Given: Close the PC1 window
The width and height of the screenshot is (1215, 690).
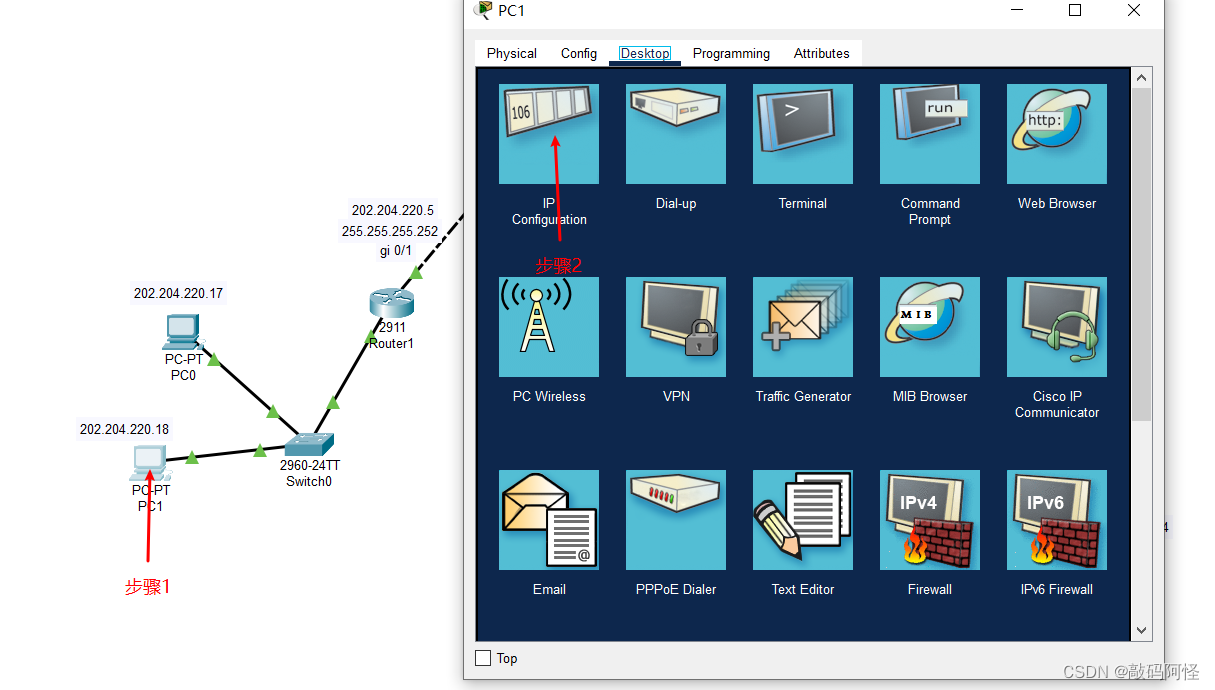Looking at the screenshot, I should (1134, 10).
